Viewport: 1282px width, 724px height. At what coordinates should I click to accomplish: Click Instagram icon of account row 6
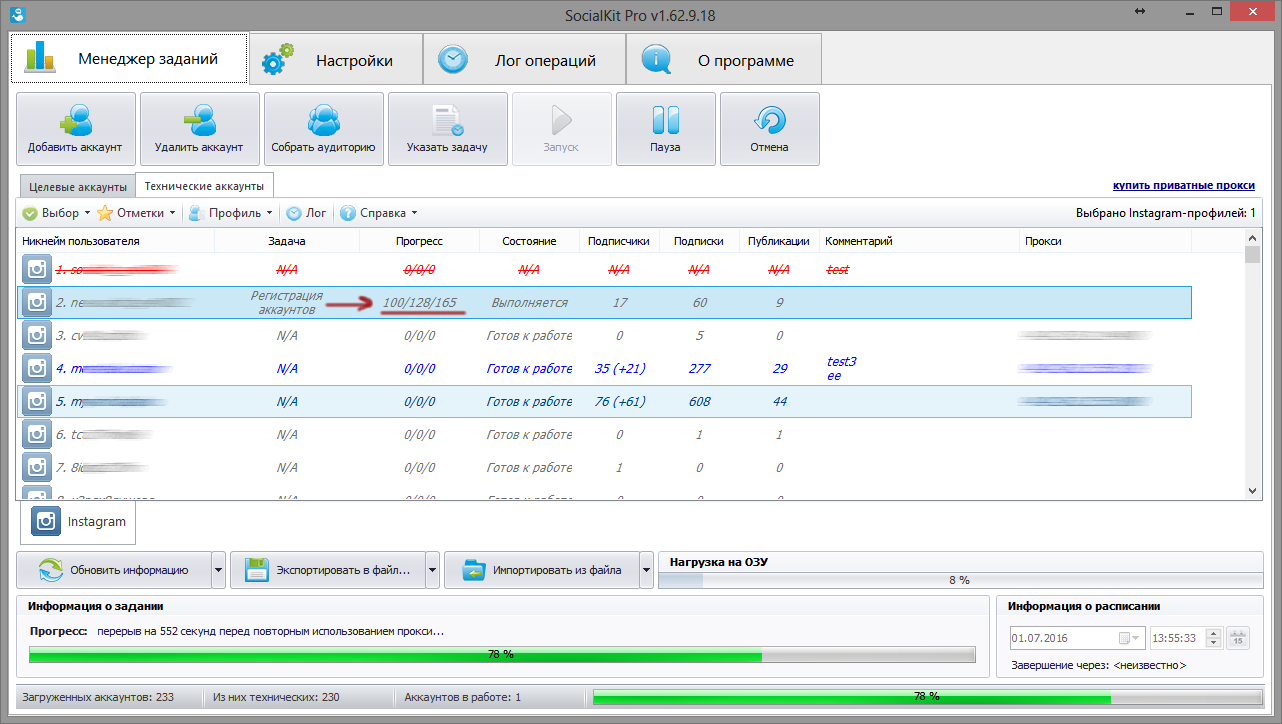tap(37, 434)
